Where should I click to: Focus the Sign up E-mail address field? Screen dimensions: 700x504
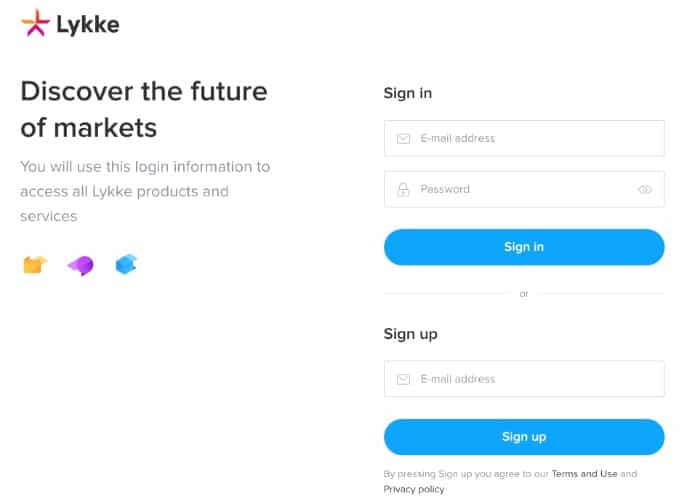coord(524,379)
